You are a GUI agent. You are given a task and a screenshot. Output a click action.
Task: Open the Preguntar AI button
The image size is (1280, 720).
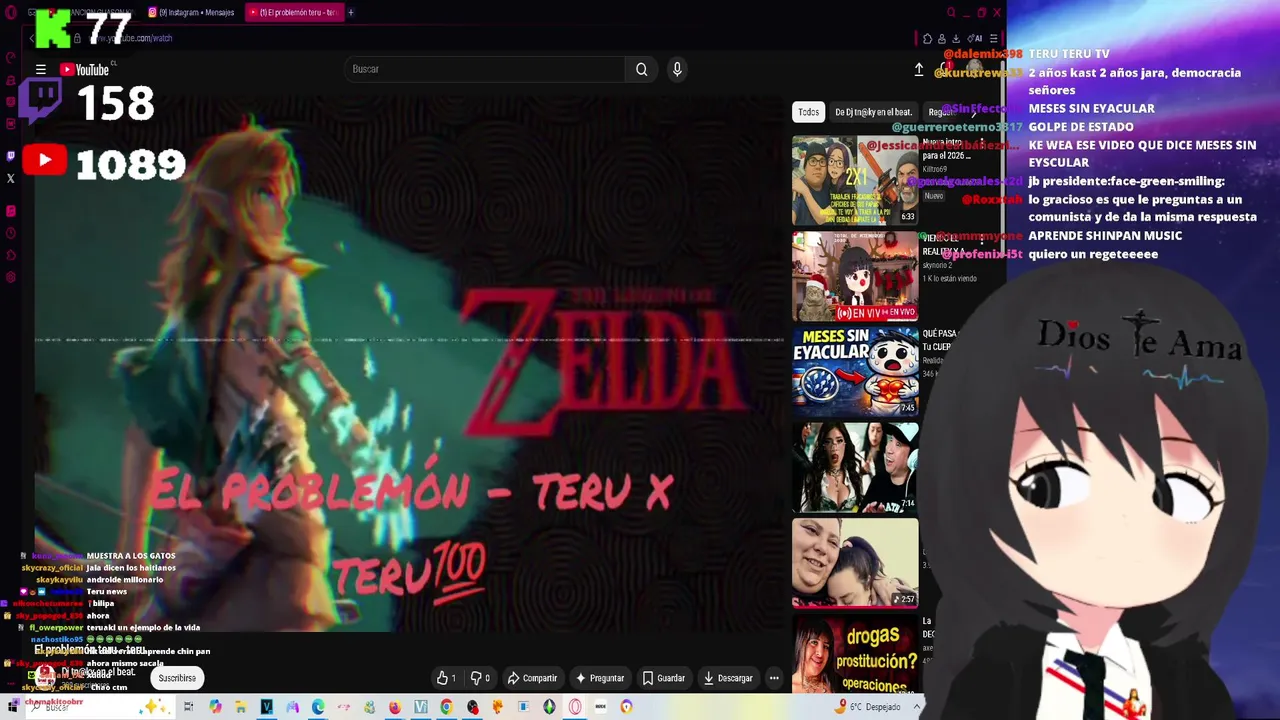tap(599, 678)
